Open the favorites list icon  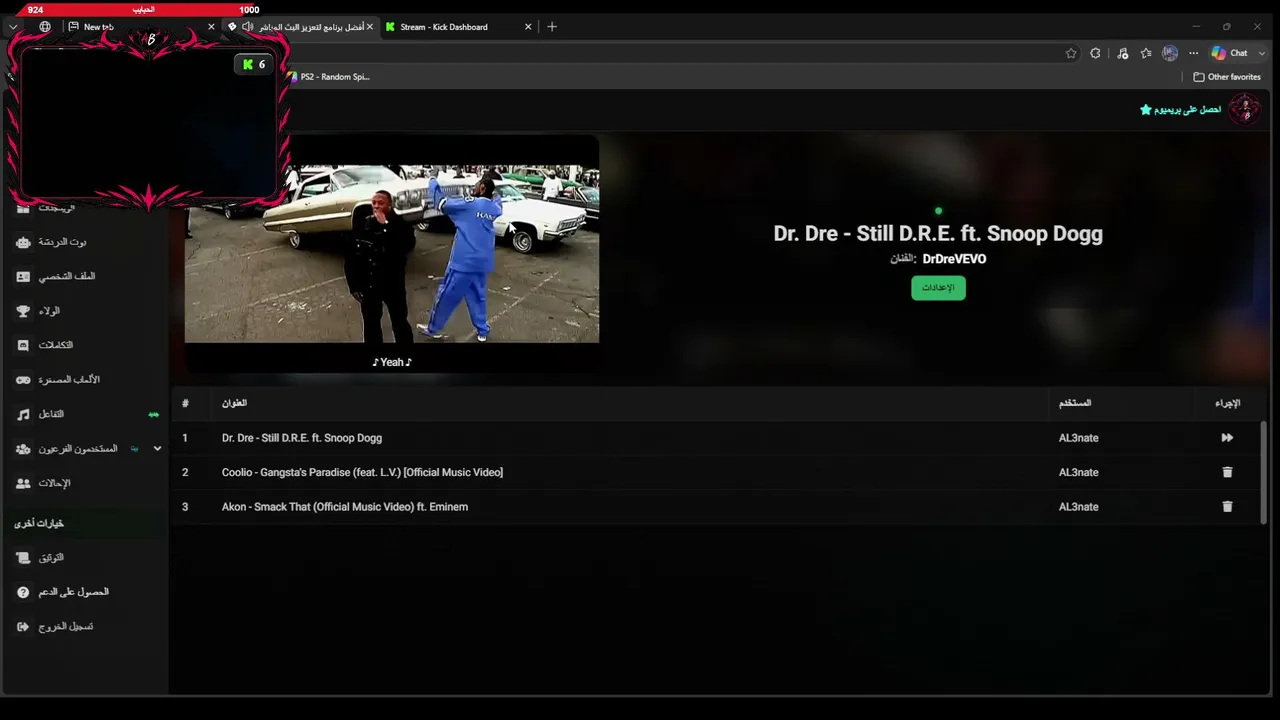pos(1146,53)
